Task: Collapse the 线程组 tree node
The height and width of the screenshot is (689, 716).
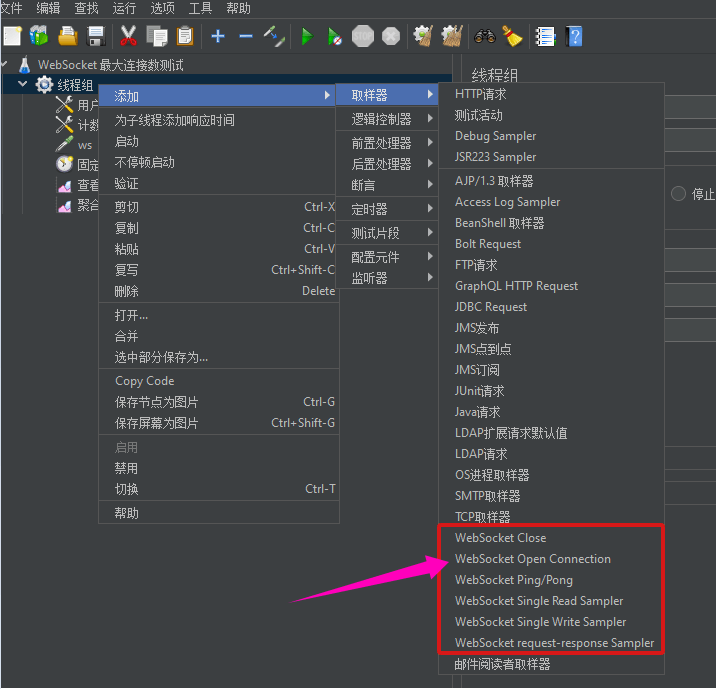Action: (x=23, y=85)
